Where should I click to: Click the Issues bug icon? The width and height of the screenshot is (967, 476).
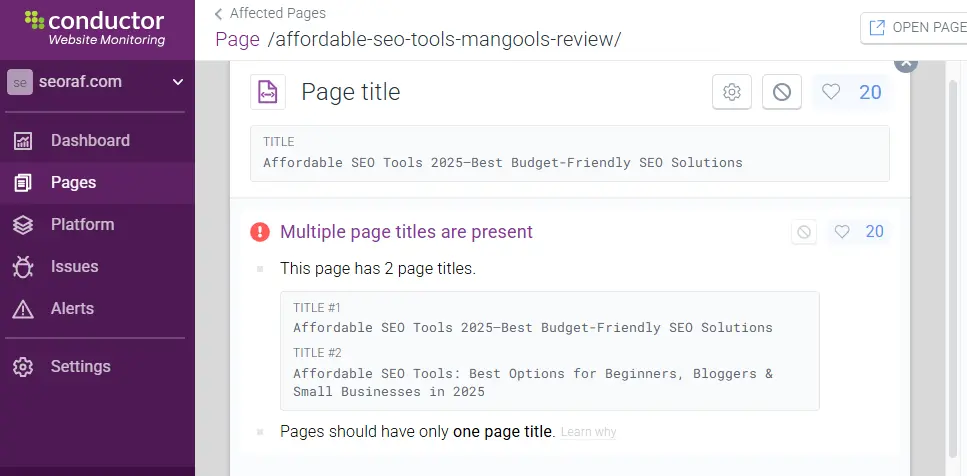point(23,267)
